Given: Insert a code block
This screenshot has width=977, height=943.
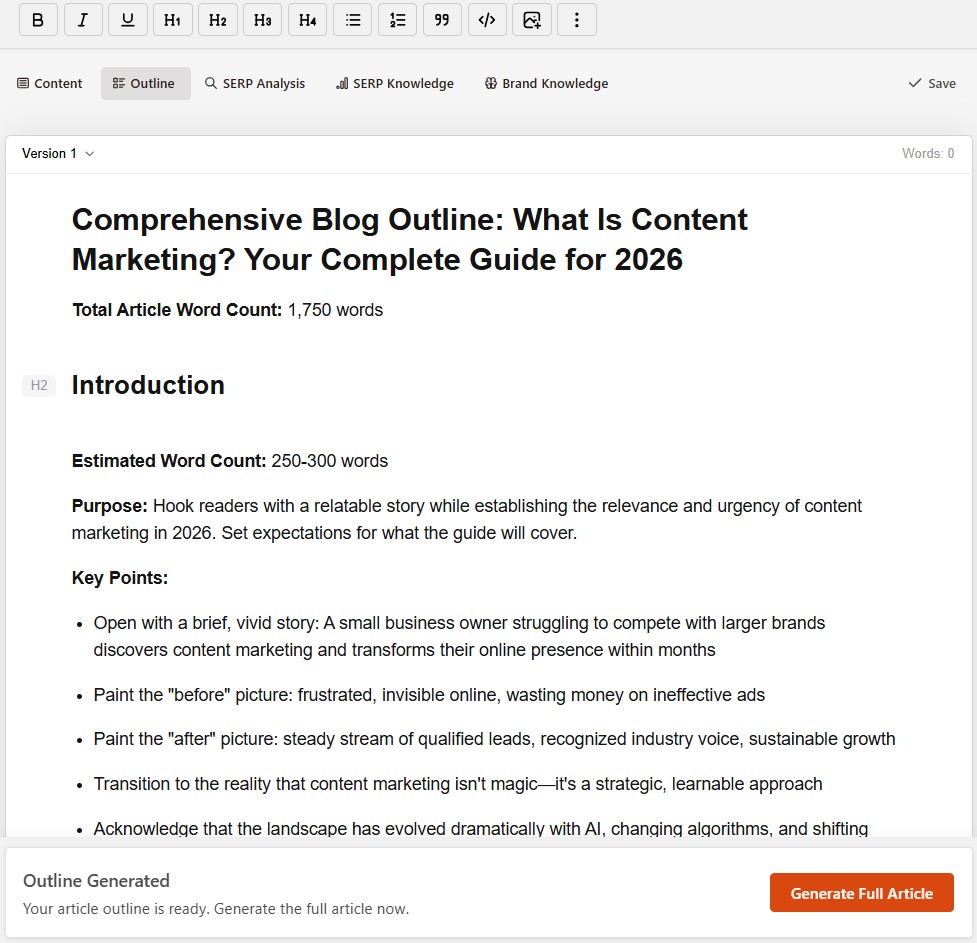Looking at the screenshot, I should click(487, 19).
